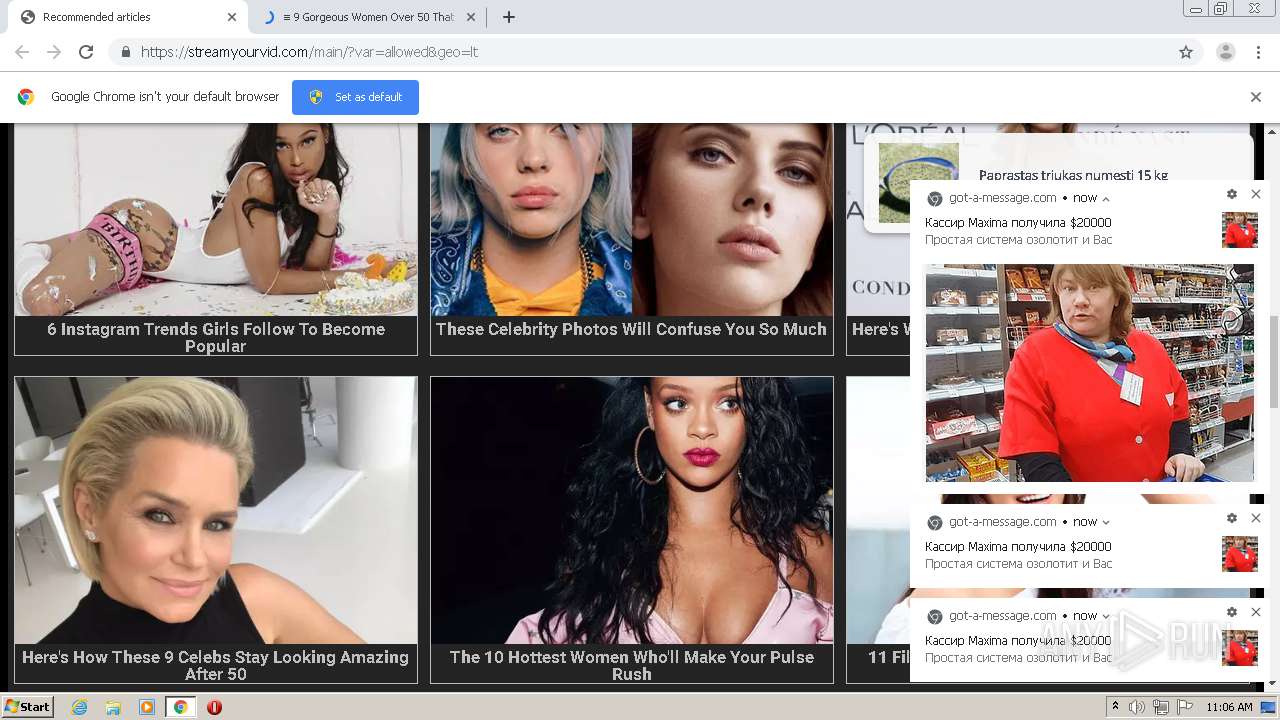Image resolution: width=1280 pixels, height=720 pixels.
Task: Click the blonde woman article image
Action: pyautogui.click(x=216, y=510)
